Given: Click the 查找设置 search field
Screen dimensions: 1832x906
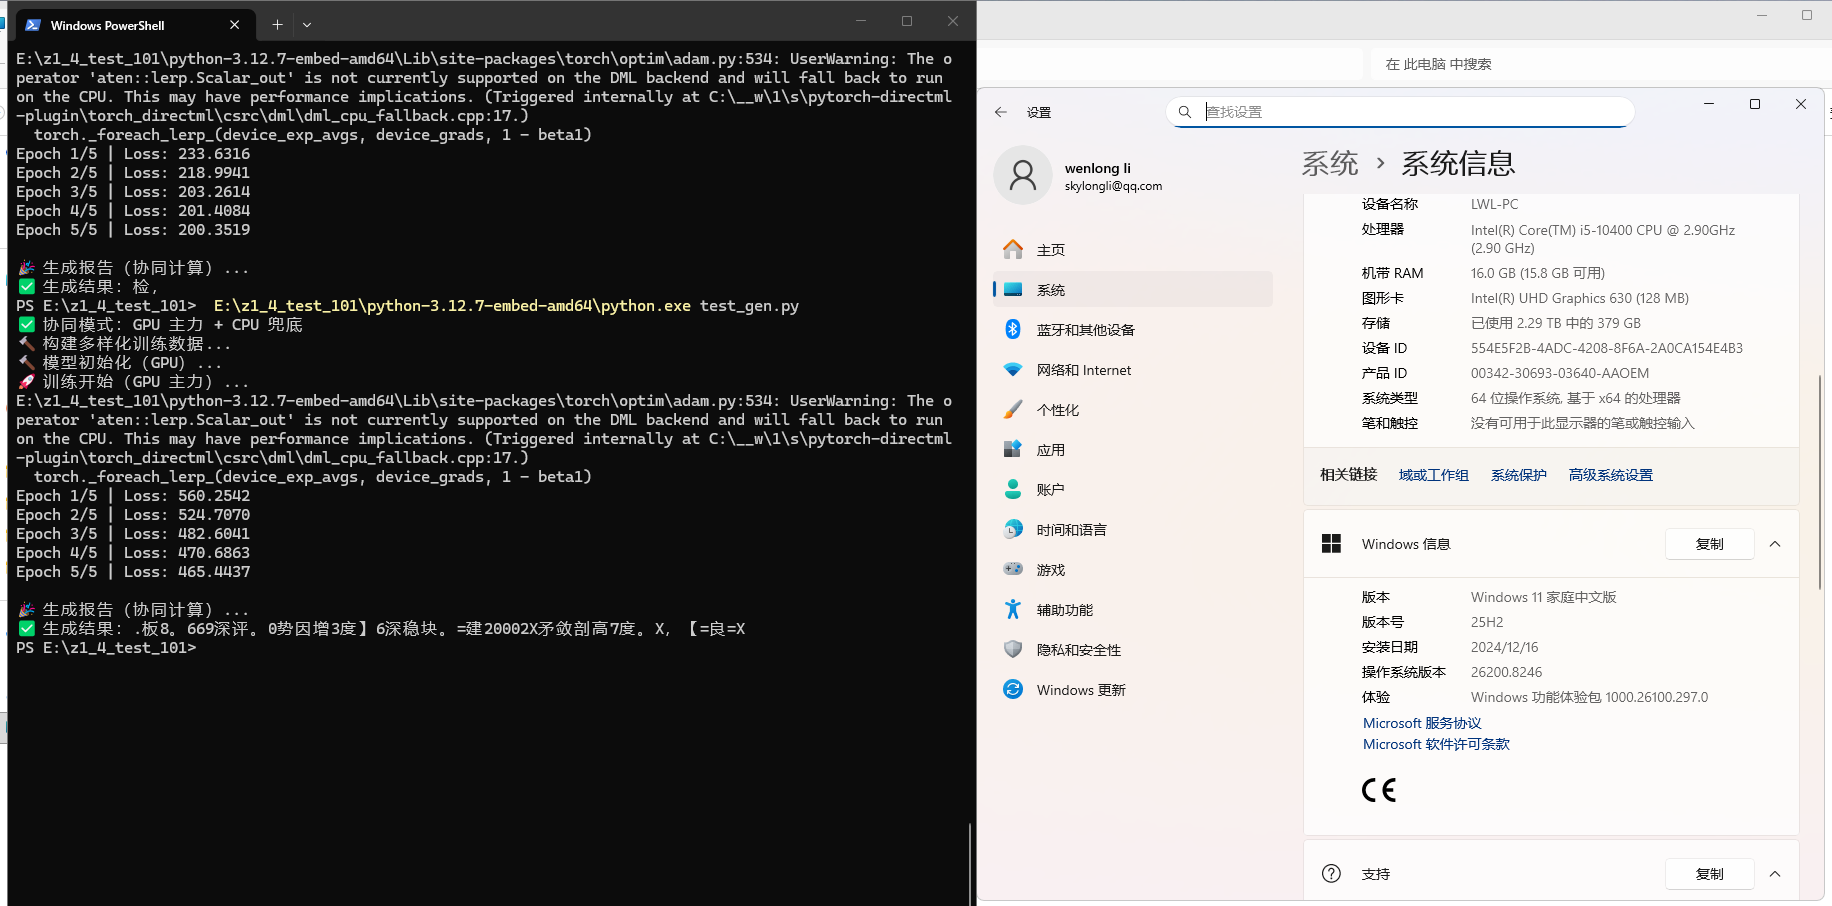Looking at the screenshot, I should [1400, 112].
